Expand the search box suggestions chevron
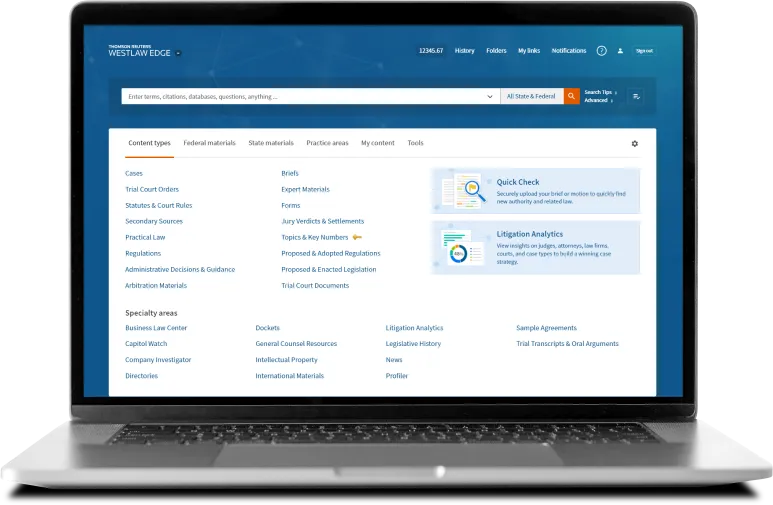The image size is (773, 505). coord(490,97)
